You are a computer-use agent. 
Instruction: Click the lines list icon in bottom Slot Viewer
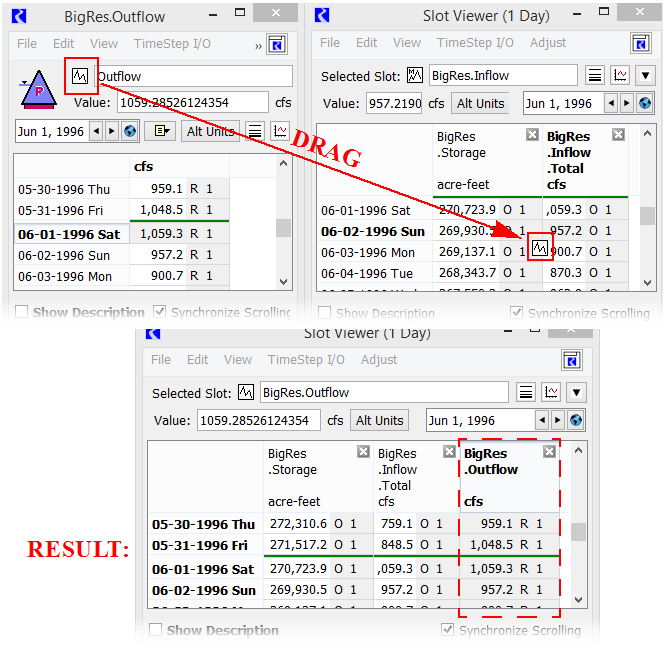[x=525, y=393]
